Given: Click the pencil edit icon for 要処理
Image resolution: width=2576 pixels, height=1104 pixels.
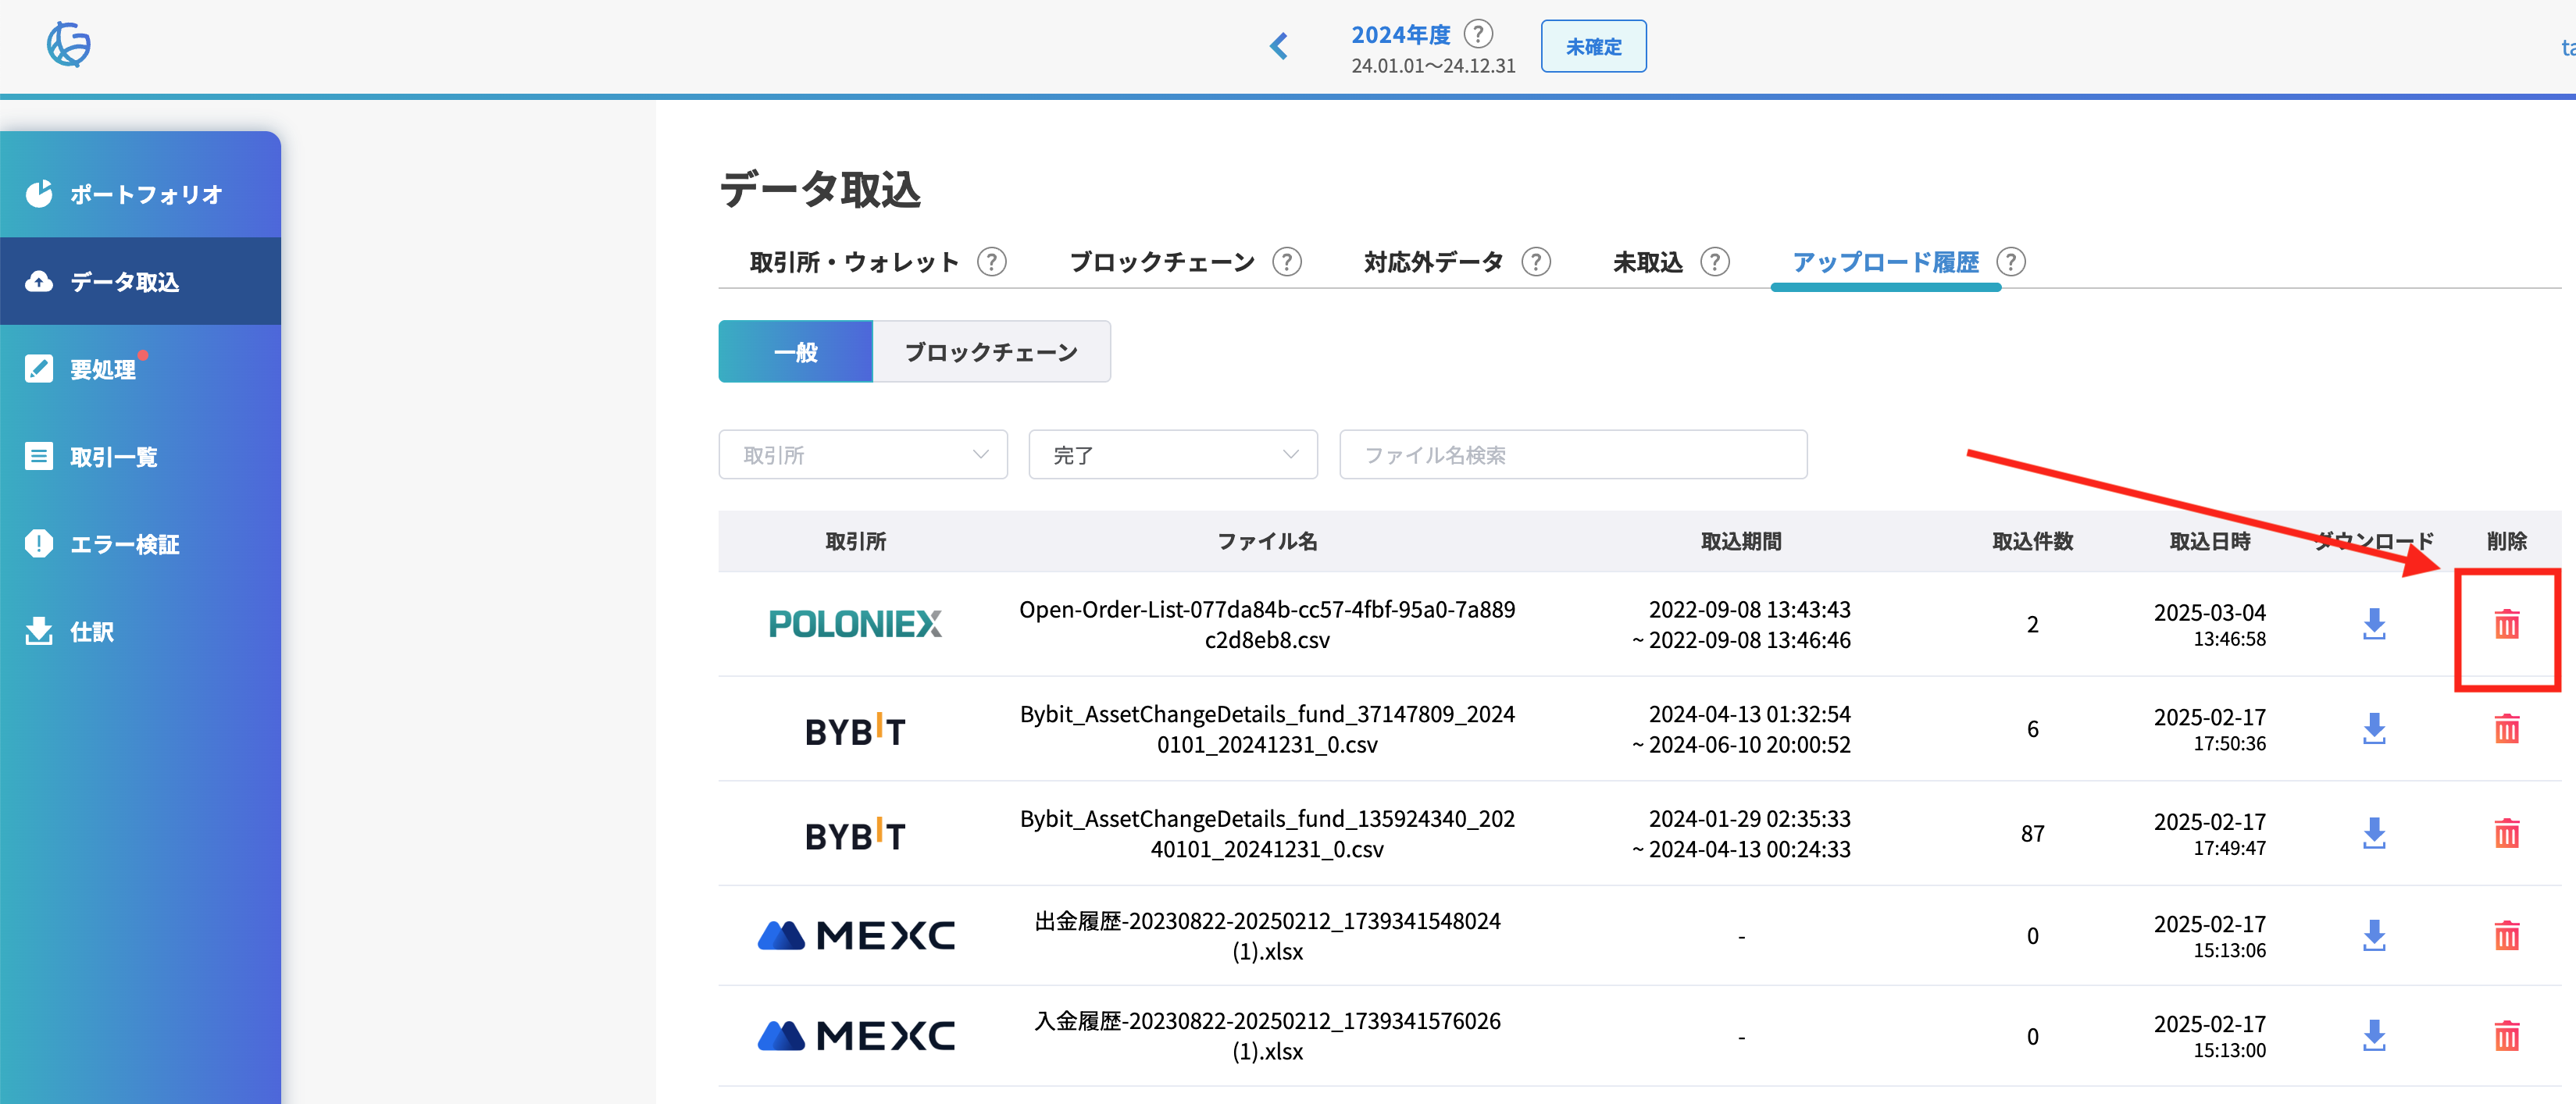Looking at the screenshot, I should pyautogui.click(x=39, y=368).
